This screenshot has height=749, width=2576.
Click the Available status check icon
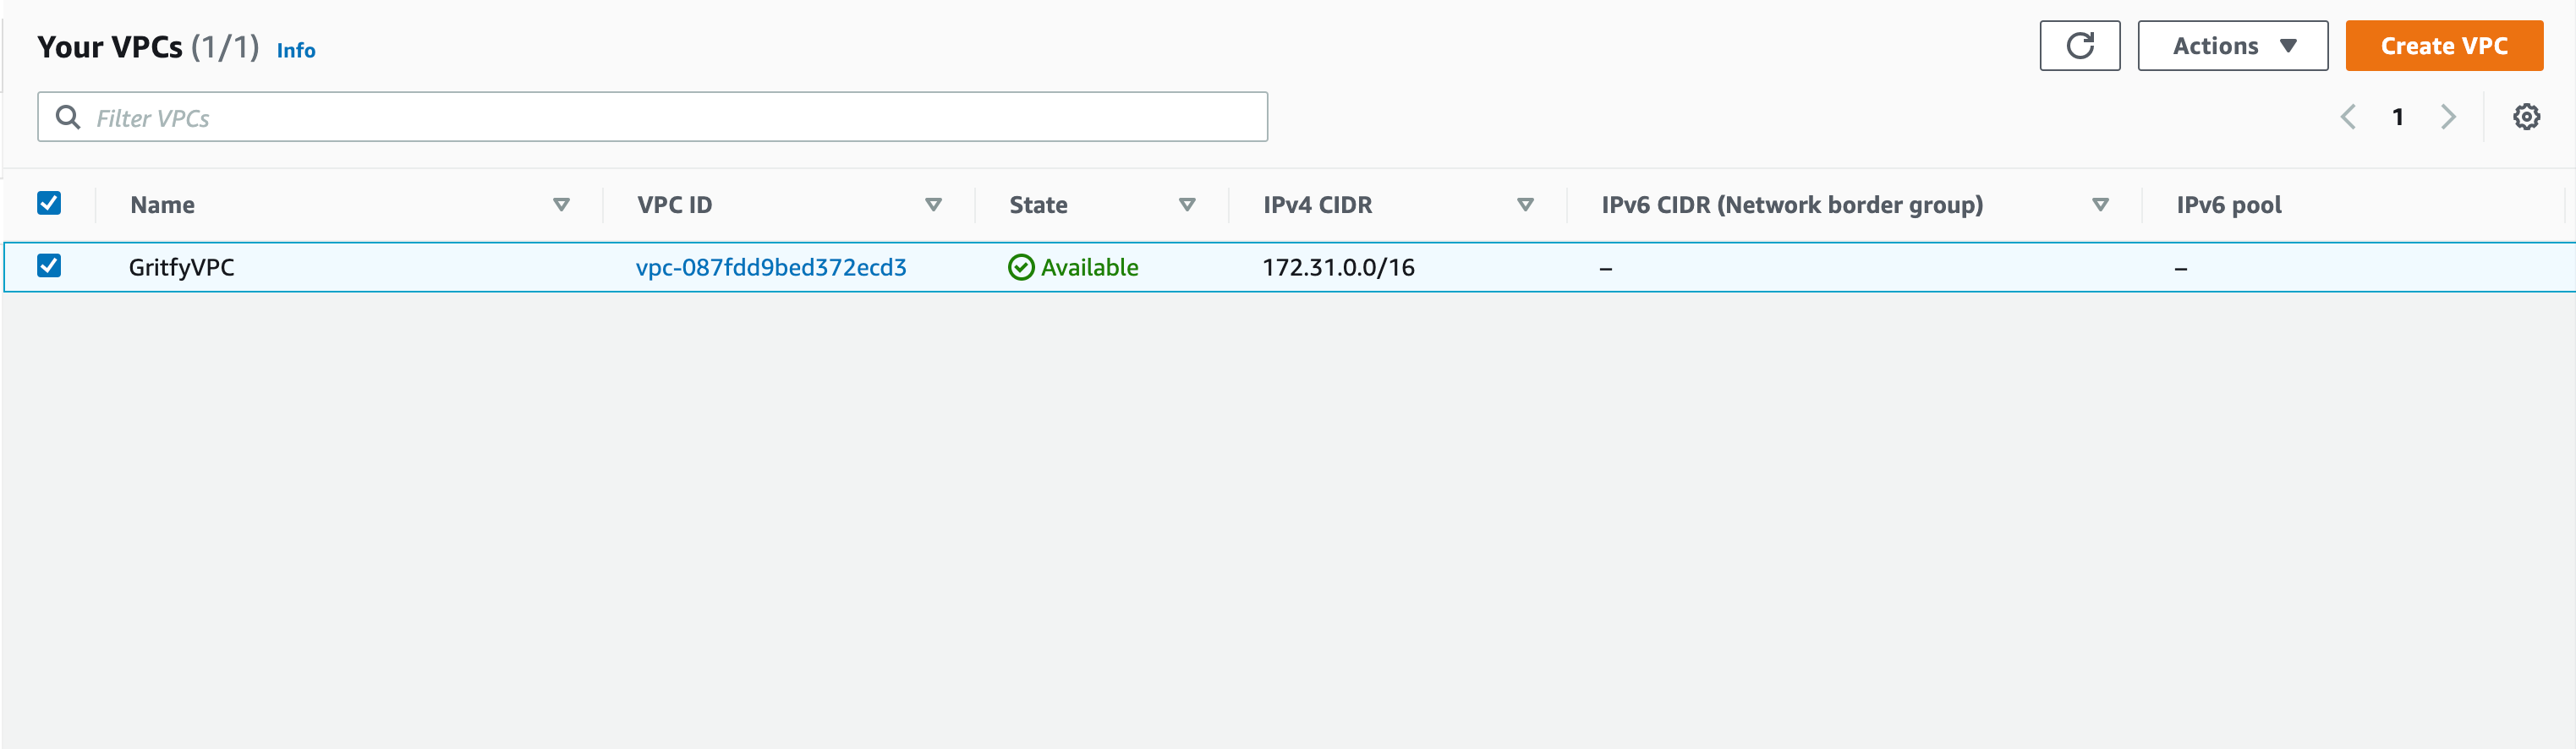pyautogui.click(x=1021, y=267)
